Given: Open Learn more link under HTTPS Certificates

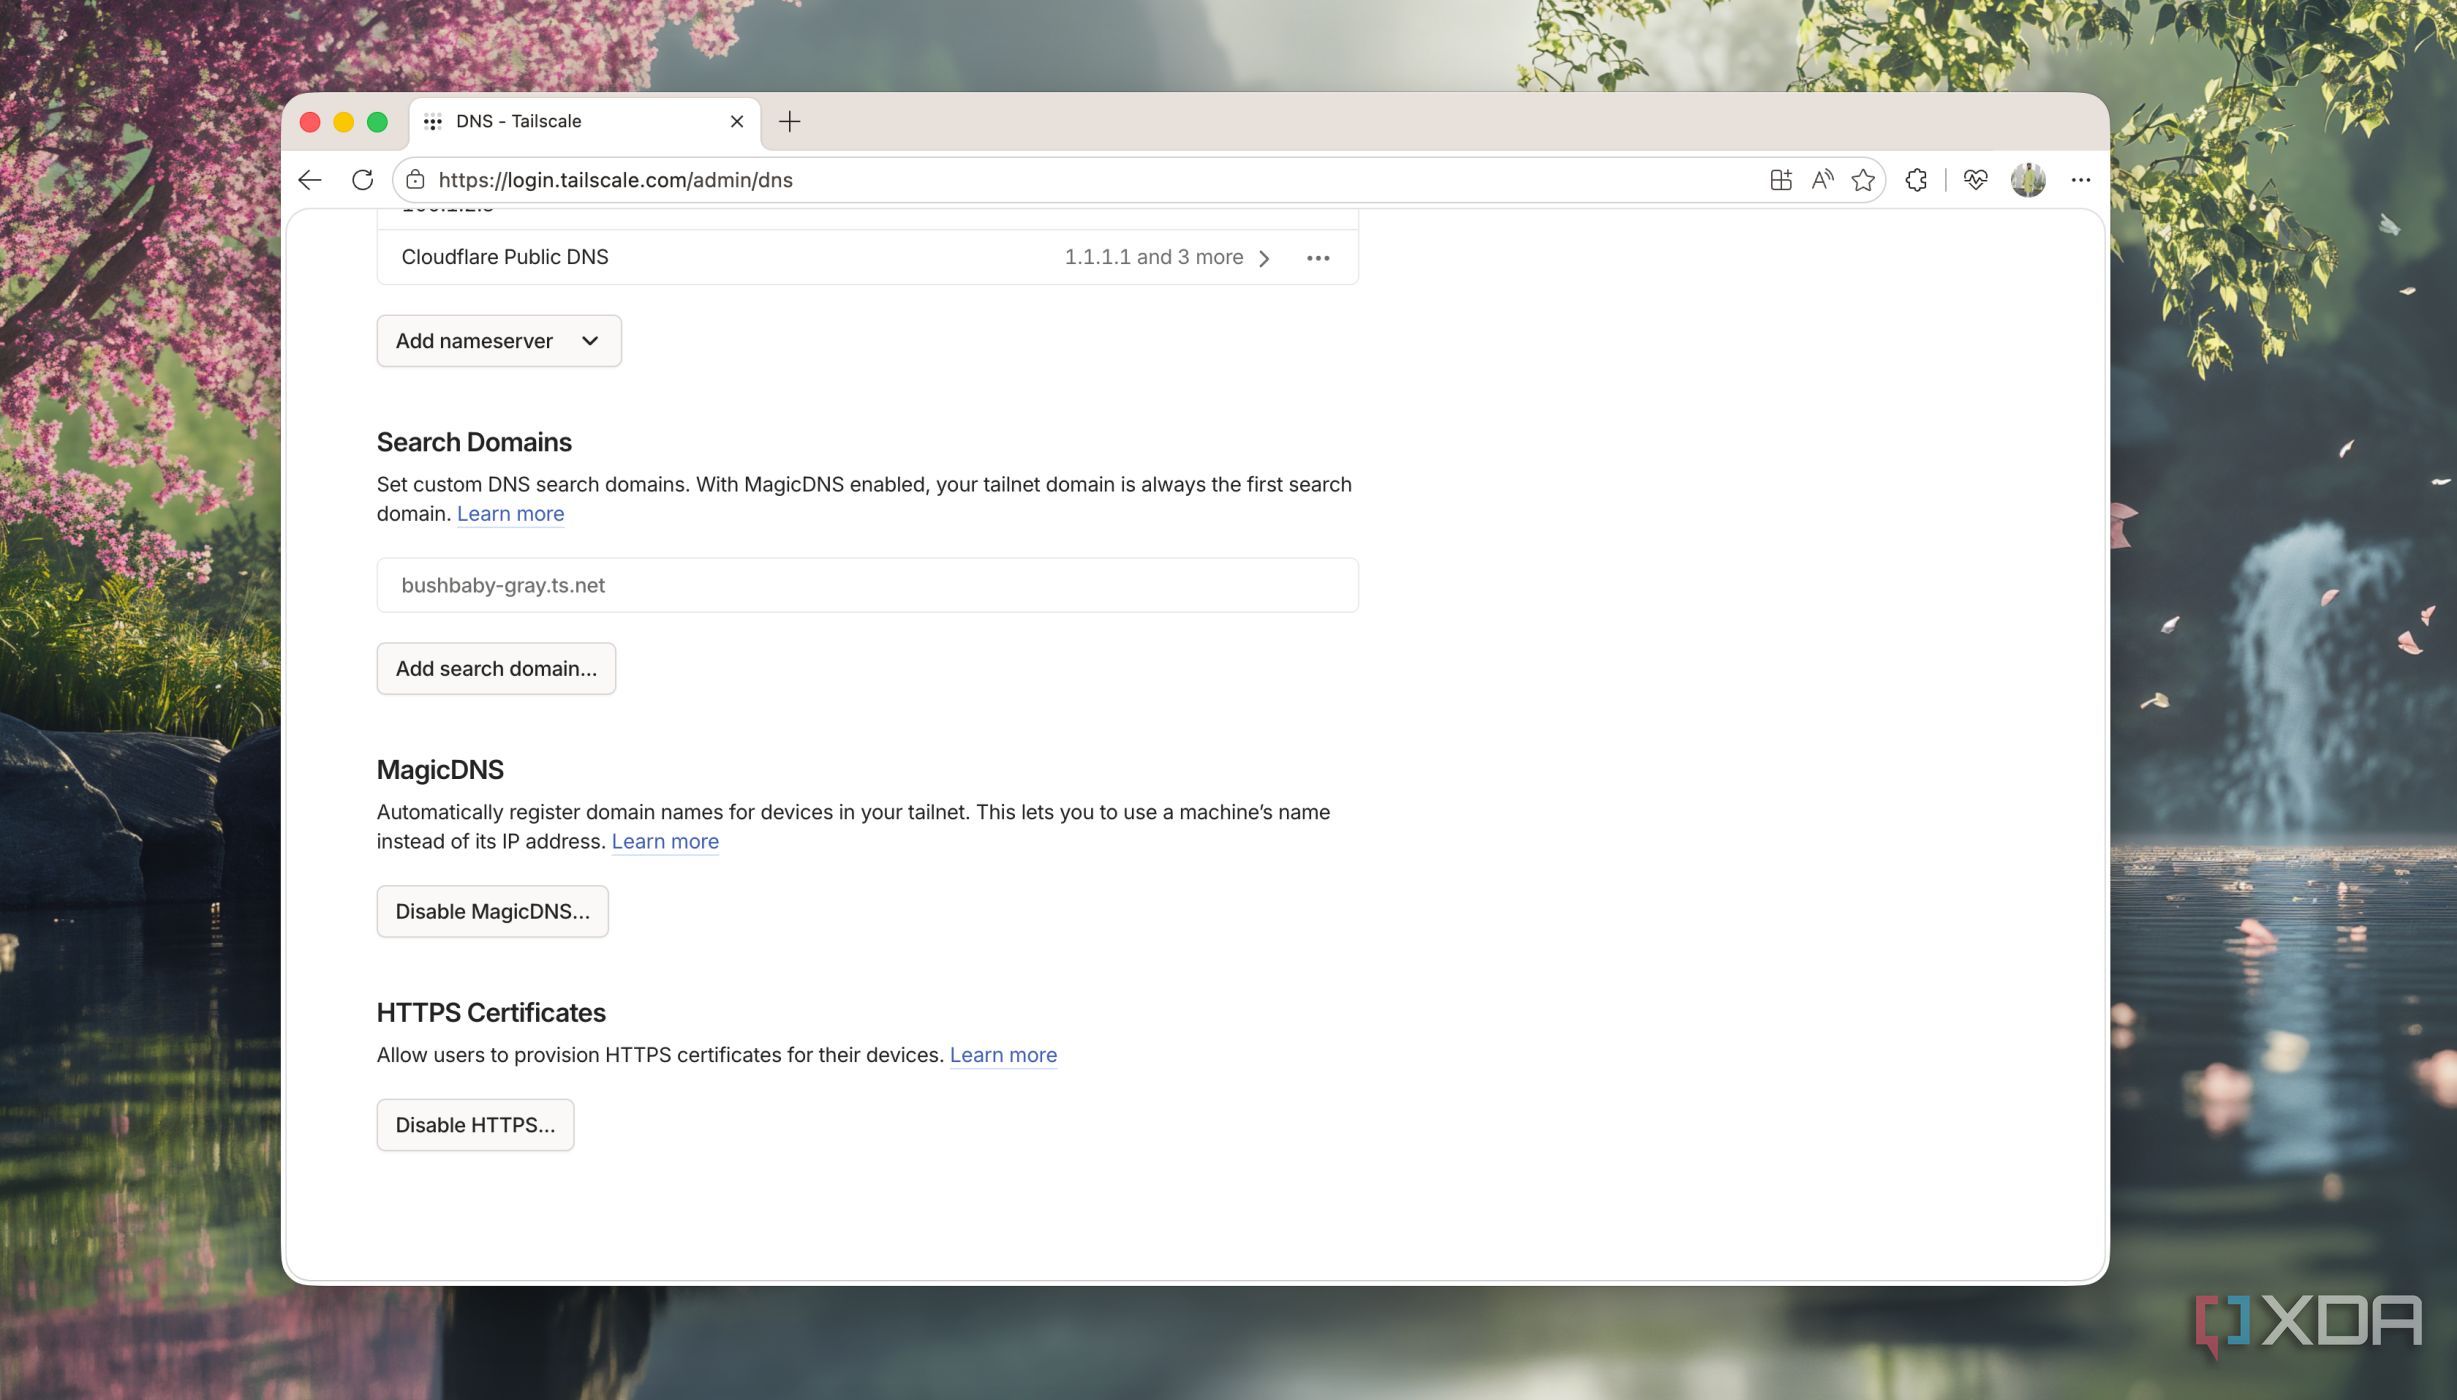Looking at the screenshot, I should click(x=1003, y=1055).
